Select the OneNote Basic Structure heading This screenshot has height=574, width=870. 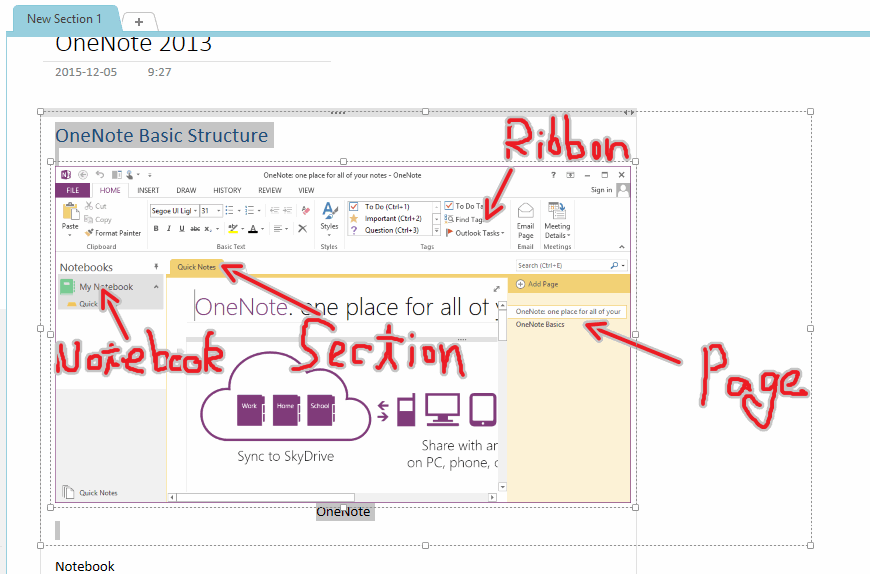161,135
